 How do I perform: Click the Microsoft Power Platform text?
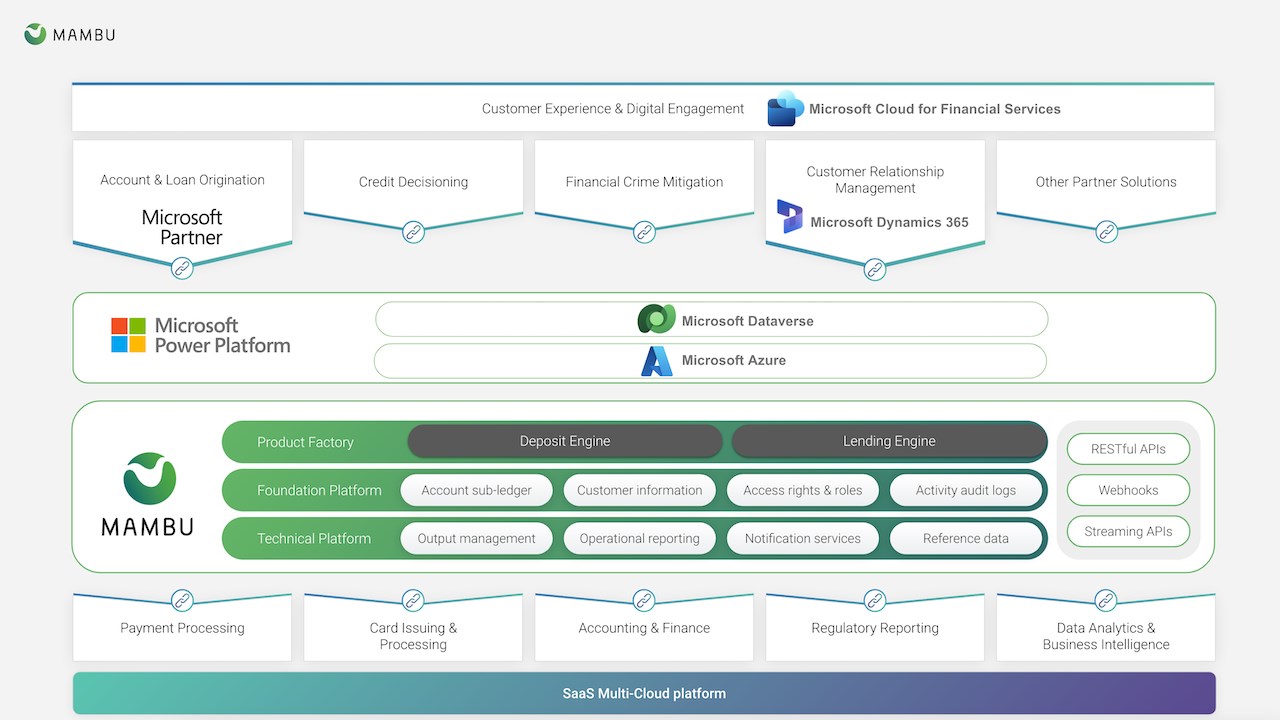(222, 335)
